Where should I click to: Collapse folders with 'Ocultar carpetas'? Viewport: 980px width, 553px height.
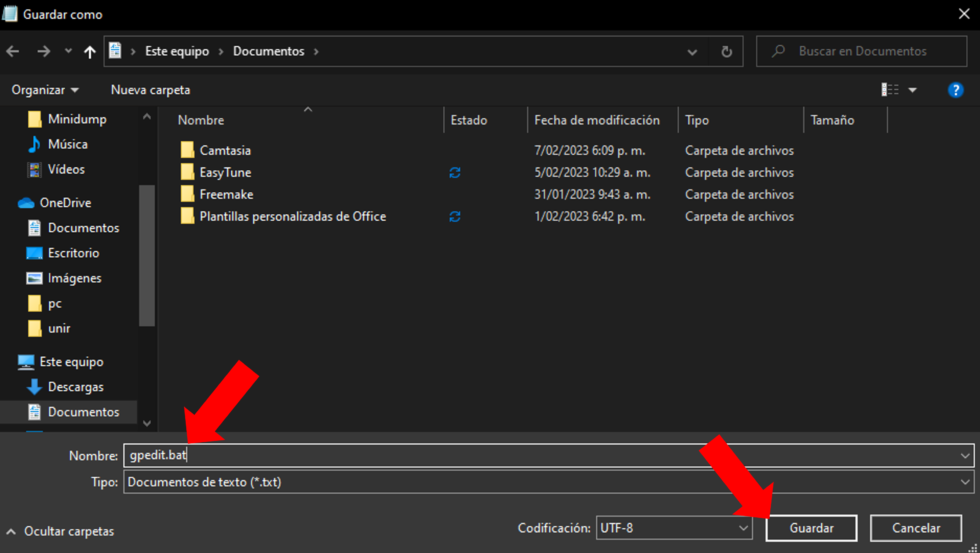point(60,531)
